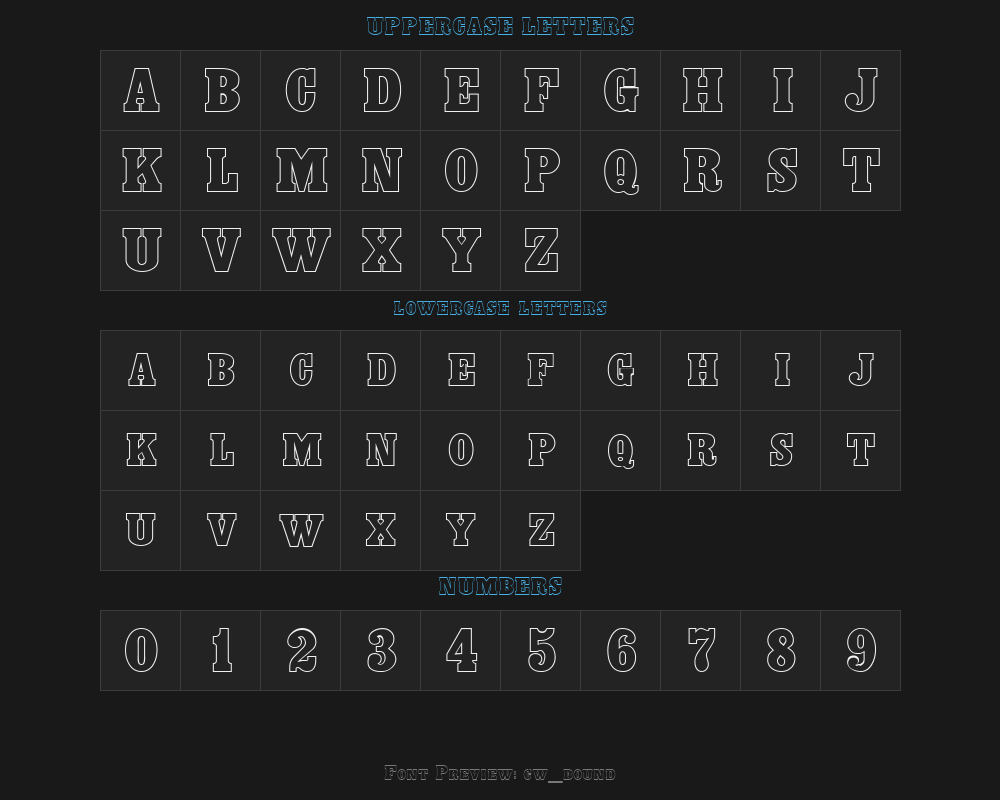Click the Numbers section heading
1000x800 pixels.
[x=500, y=586]
